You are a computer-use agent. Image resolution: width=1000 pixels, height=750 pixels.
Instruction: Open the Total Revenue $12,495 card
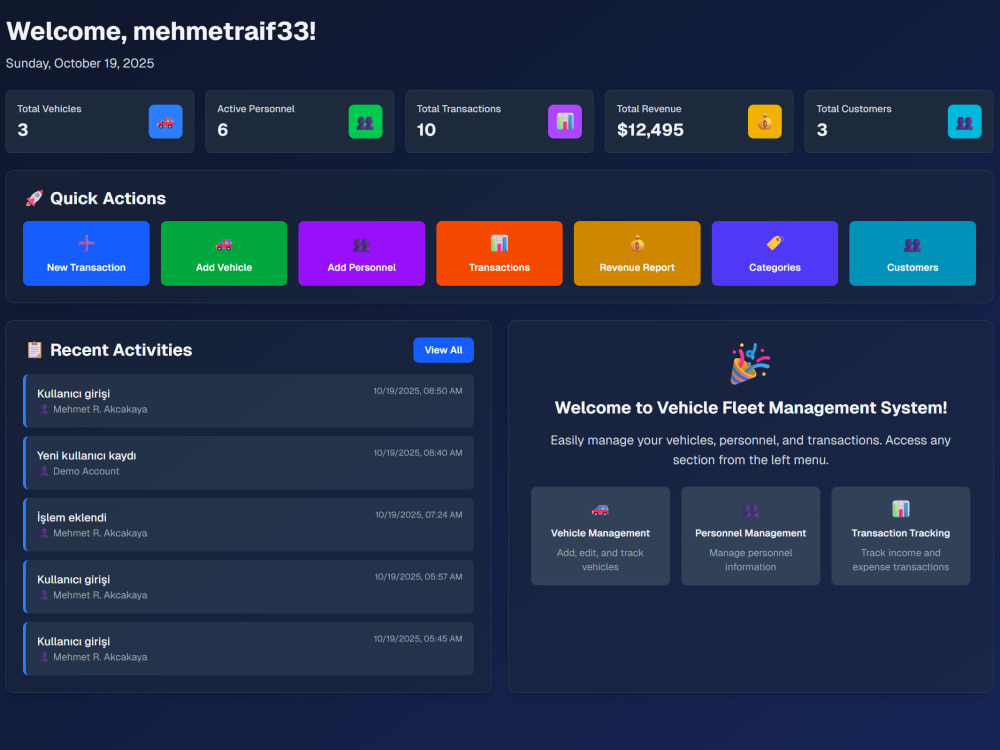click(x=699, y=121)
